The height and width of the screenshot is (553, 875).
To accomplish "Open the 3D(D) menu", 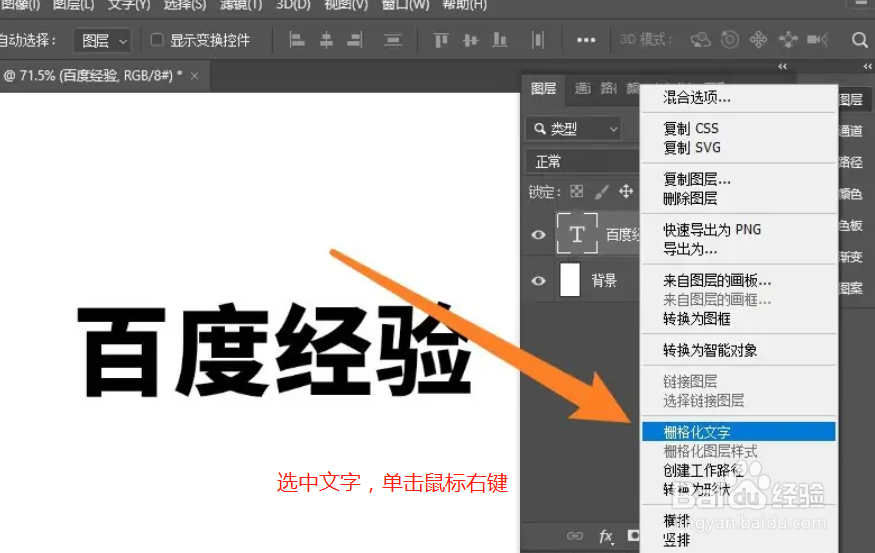I will (x=293, y=5).
